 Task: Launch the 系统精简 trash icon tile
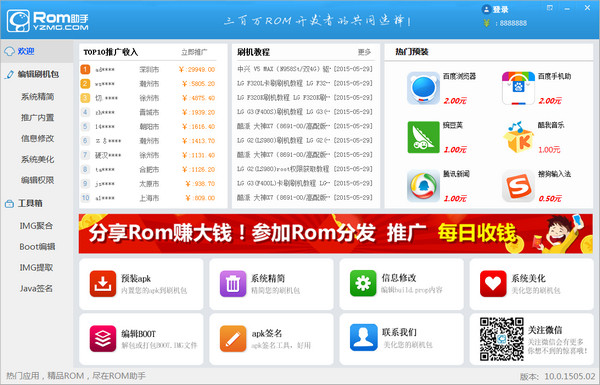(233, 284)
